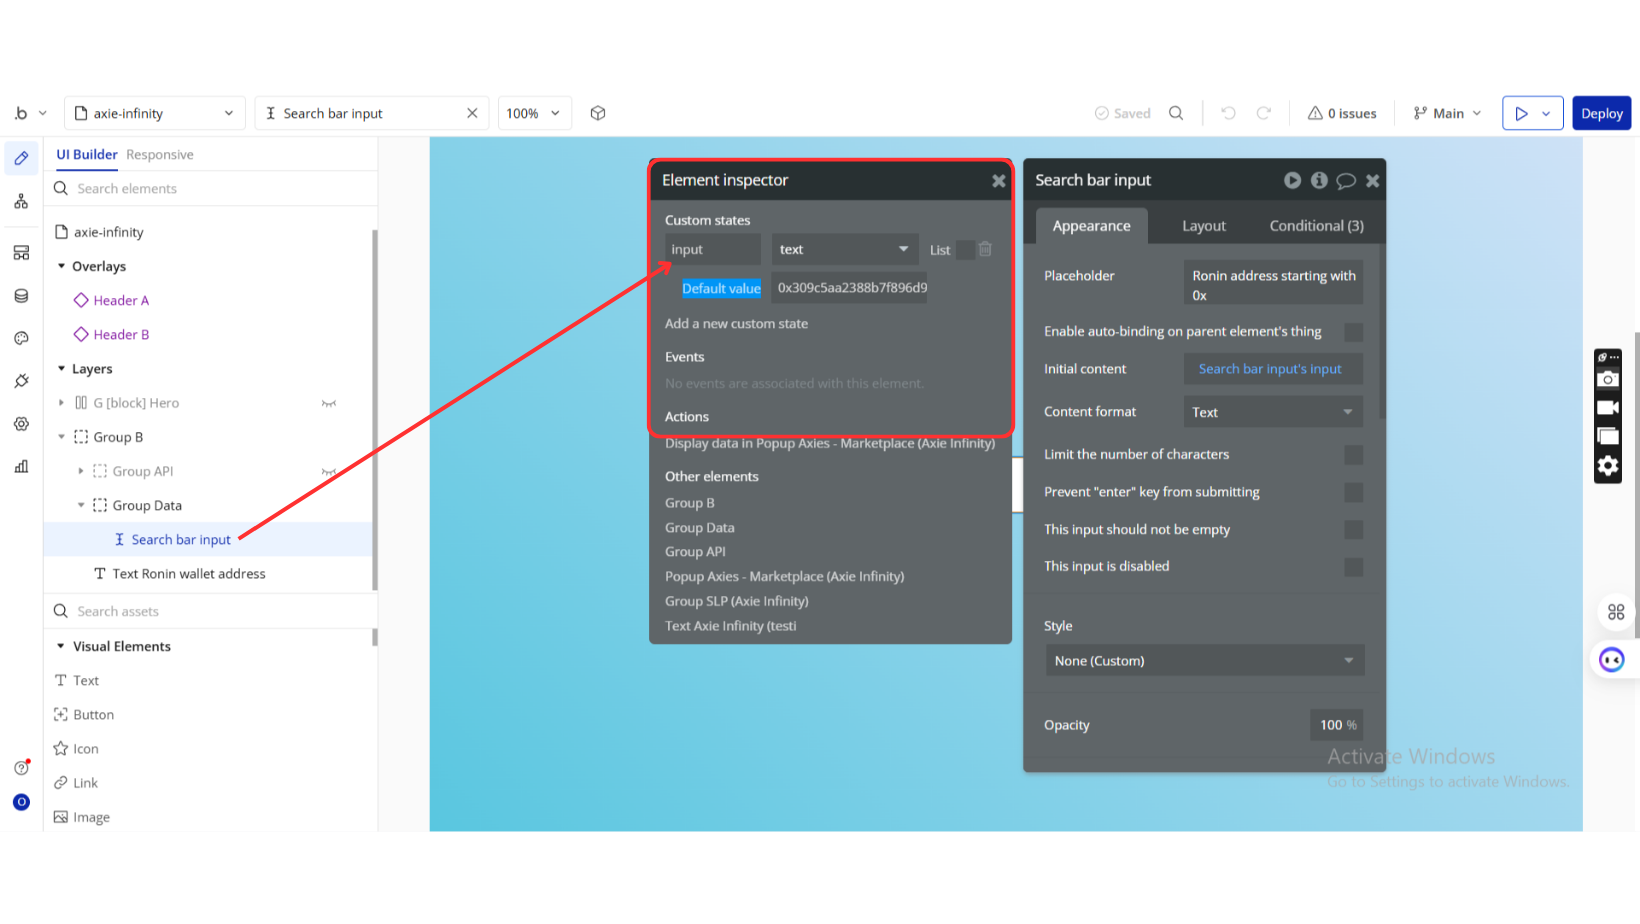Check This input should not be empty
The height and width of the screenshot is (924, 1640).
pos(1354,530)
